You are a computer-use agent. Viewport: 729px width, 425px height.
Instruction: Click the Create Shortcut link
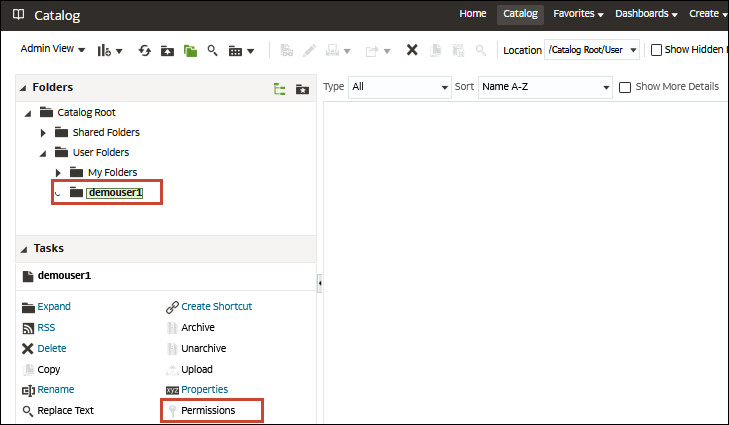pyautogui.click(x=217, y=306)
